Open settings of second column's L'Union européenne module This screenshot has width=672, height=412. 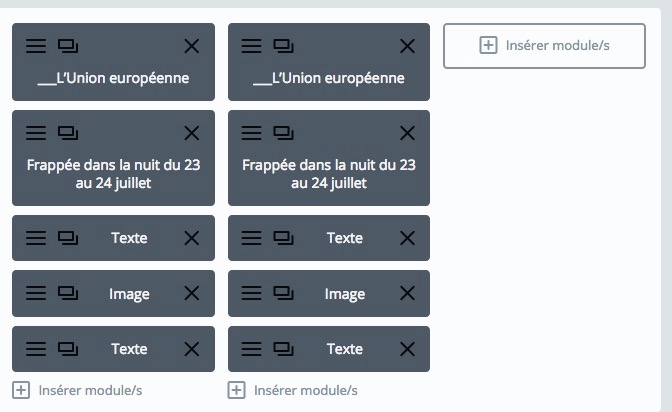pos(252,46)
